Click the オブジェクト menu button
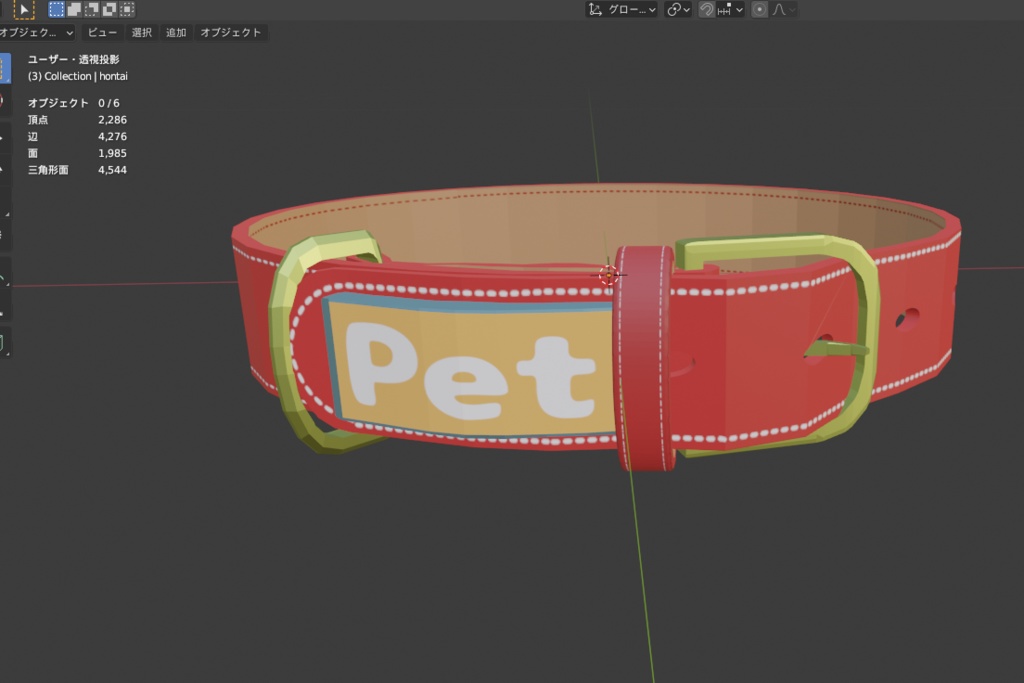The height and width of the screenshot is (683, 1024). pyautogui.click(x=232, y=32)
